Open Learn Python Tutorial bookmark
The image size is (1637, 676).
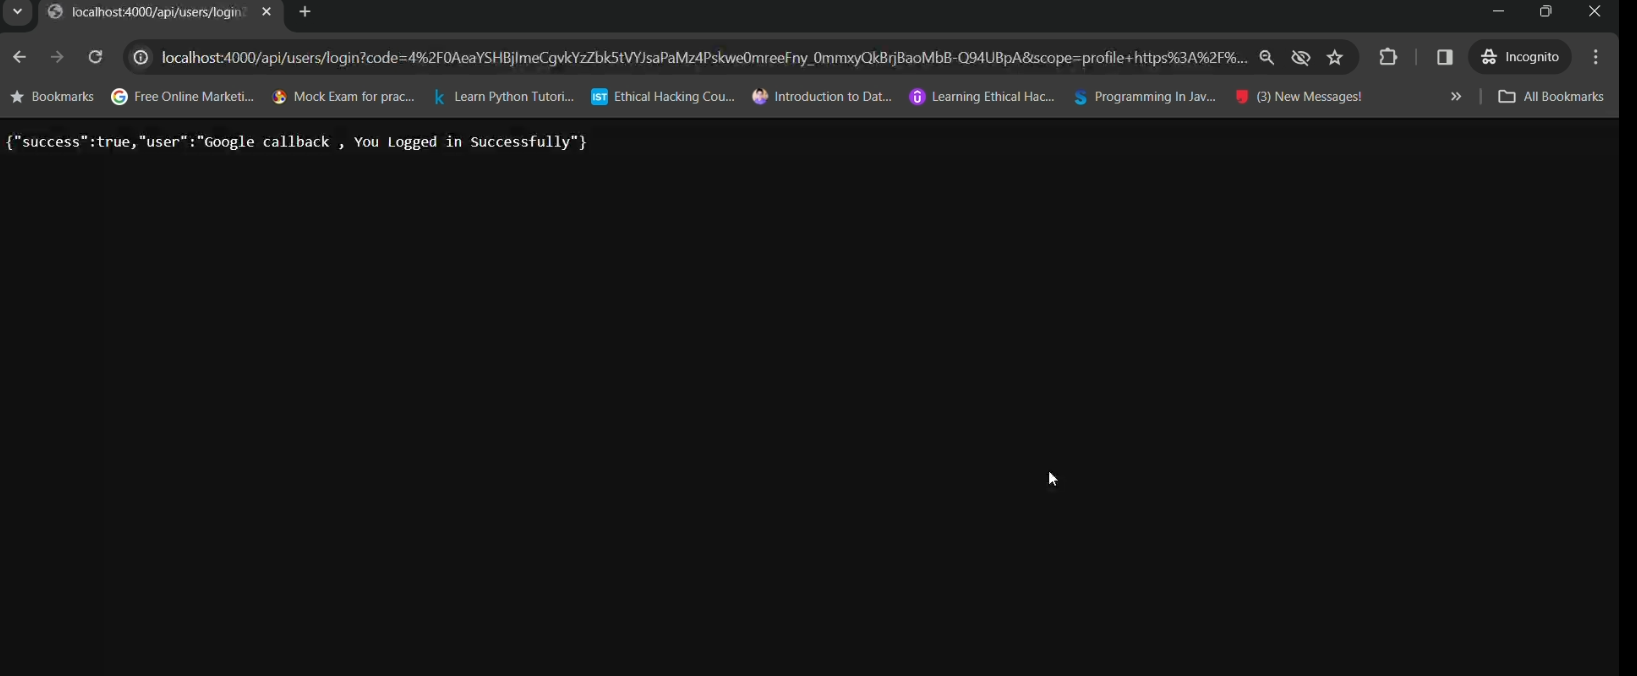pyautogui.click(x=504, y=97)
